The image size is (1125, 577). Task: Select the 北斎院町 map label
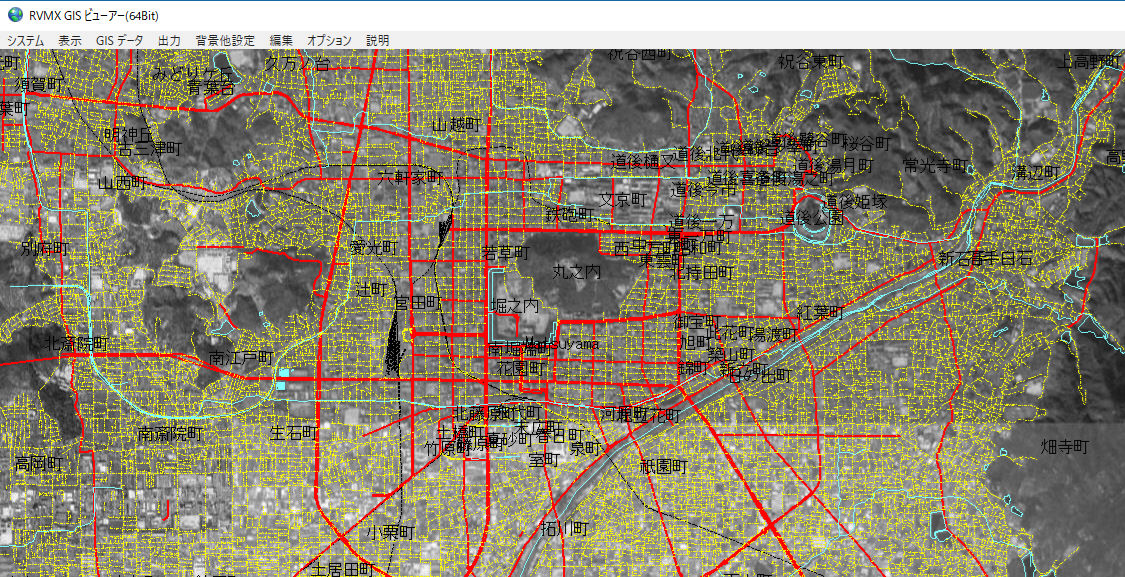click(x=76, y=344)
